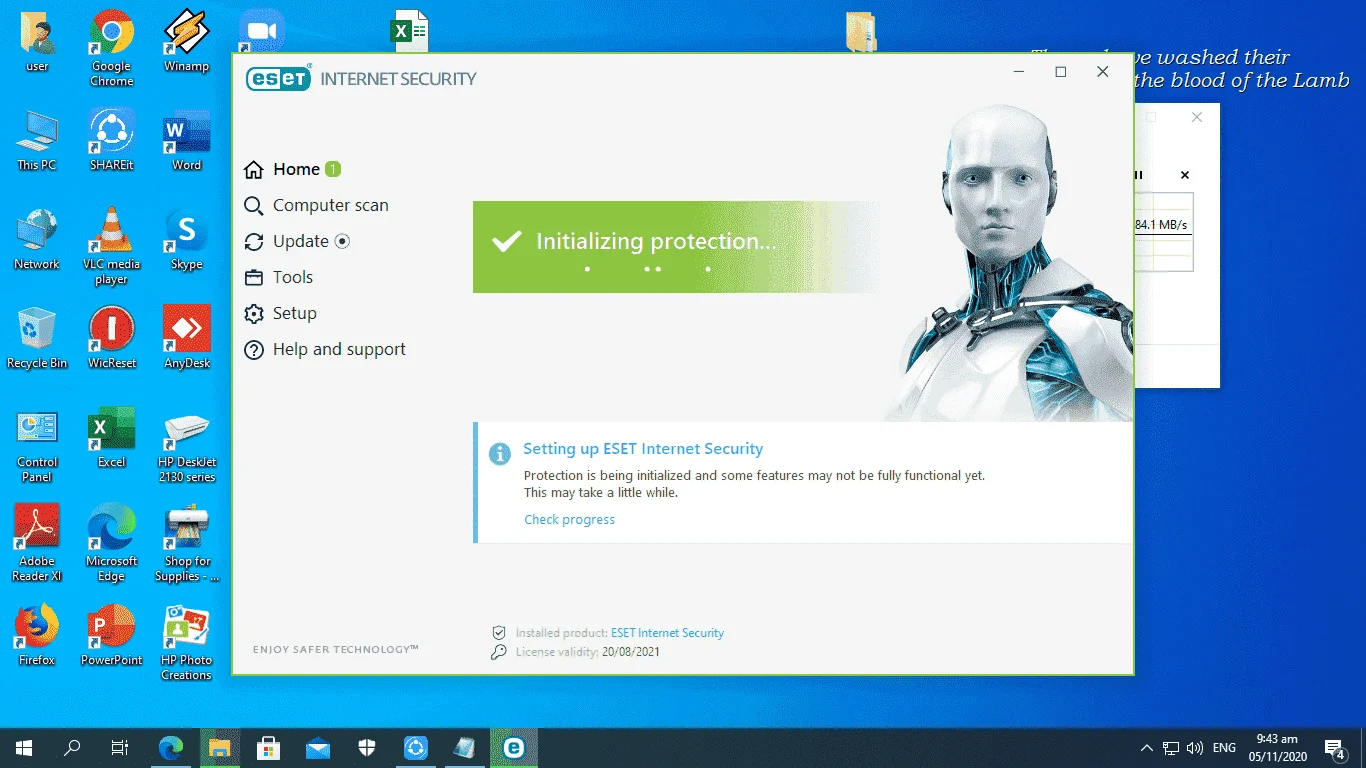Launch Excel from the desktop shortcut
This screenshot has width=1366, height=768.
[112, 438]
